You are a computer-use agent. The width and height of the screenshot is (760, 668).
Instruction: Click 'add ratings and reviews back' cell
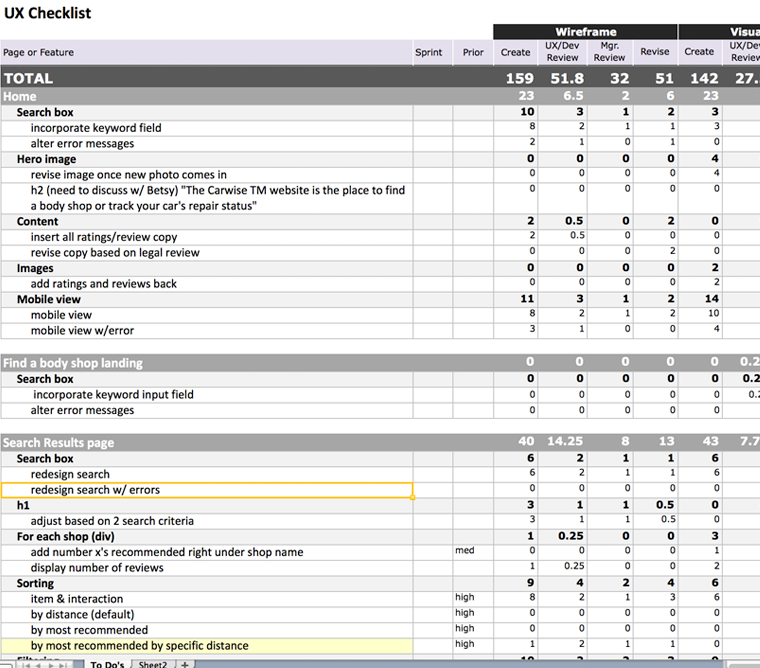(x=206, y=284)
